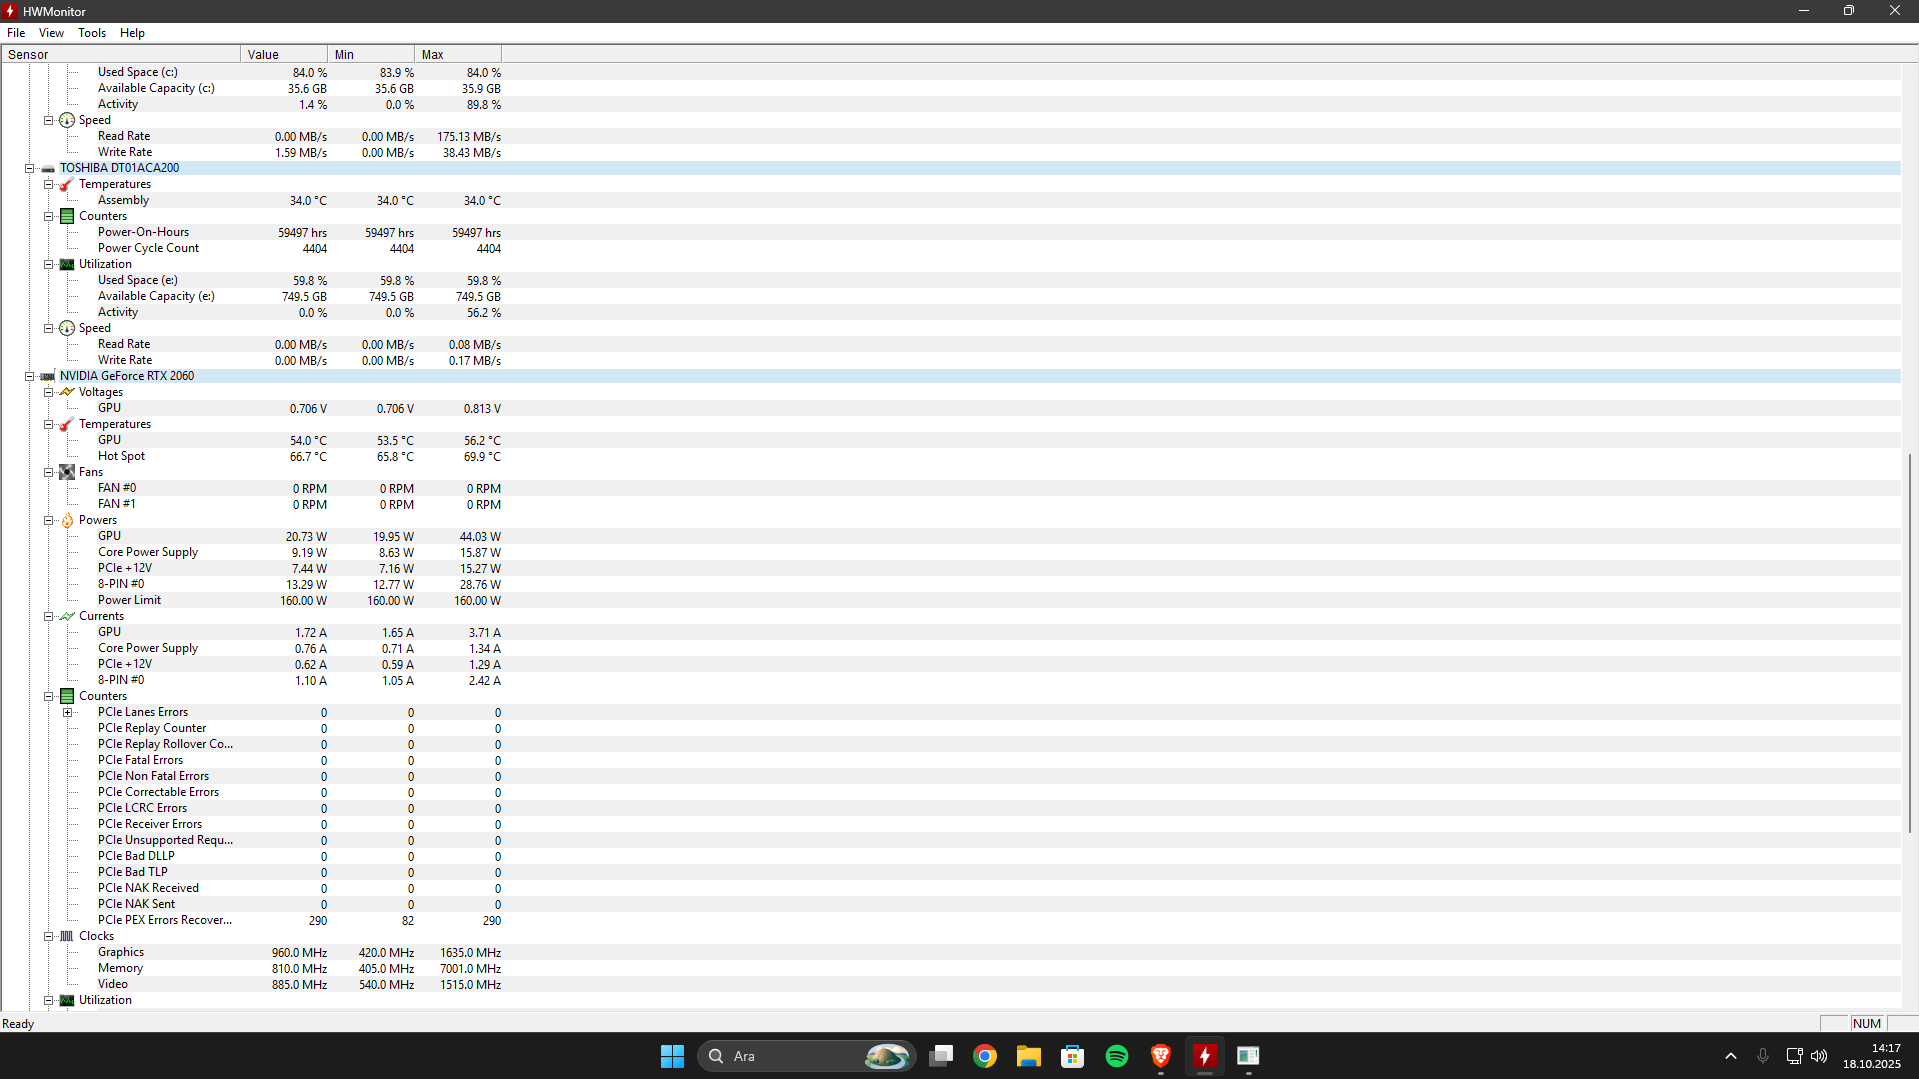Viewport: 1919px width, 1079px height.
Task: Click the Speed gauge icon above 175.13 MB/s row
Action: tap(67, 120)
